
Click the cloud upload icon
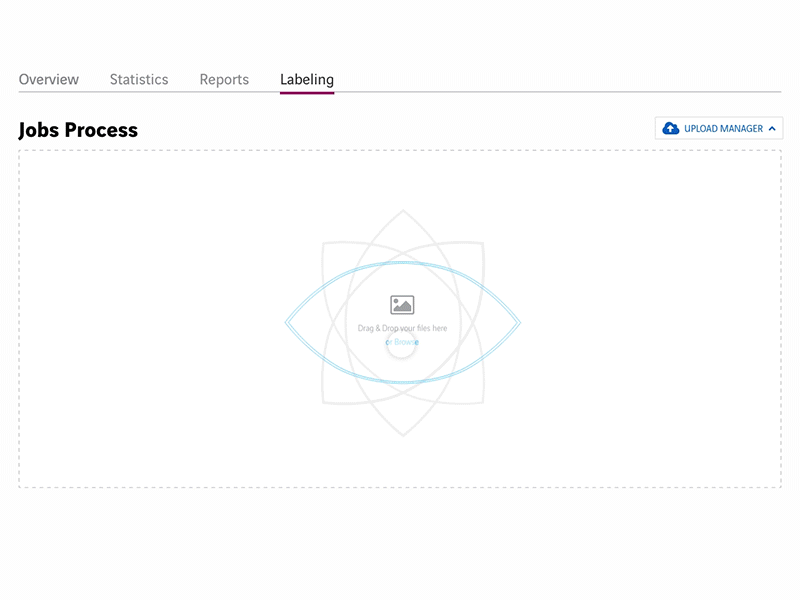coord(670,129)
